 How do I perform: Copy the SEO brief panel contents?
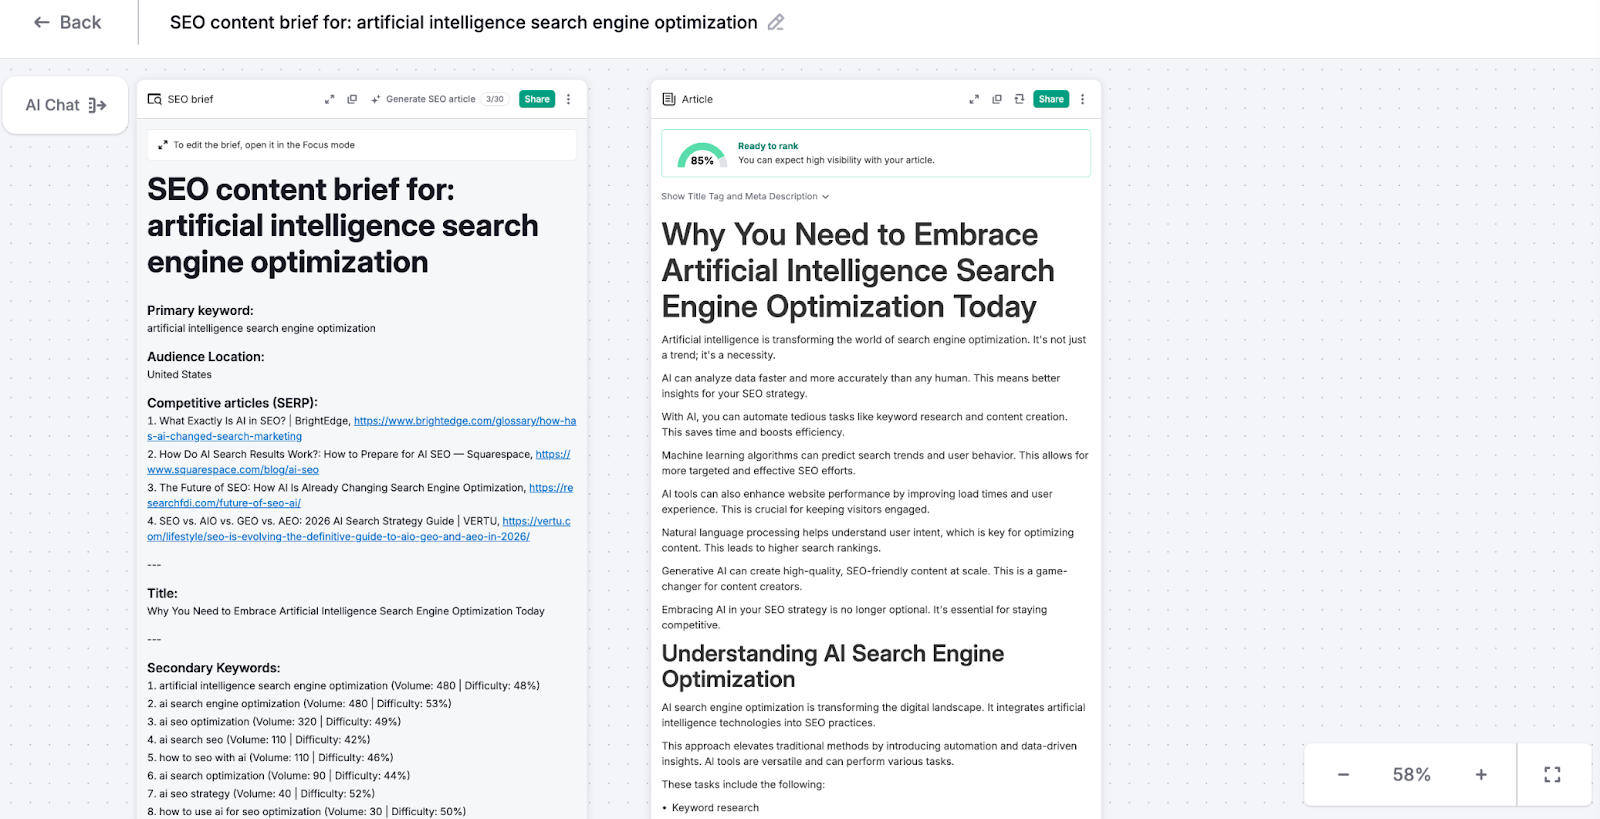point(352,99)
